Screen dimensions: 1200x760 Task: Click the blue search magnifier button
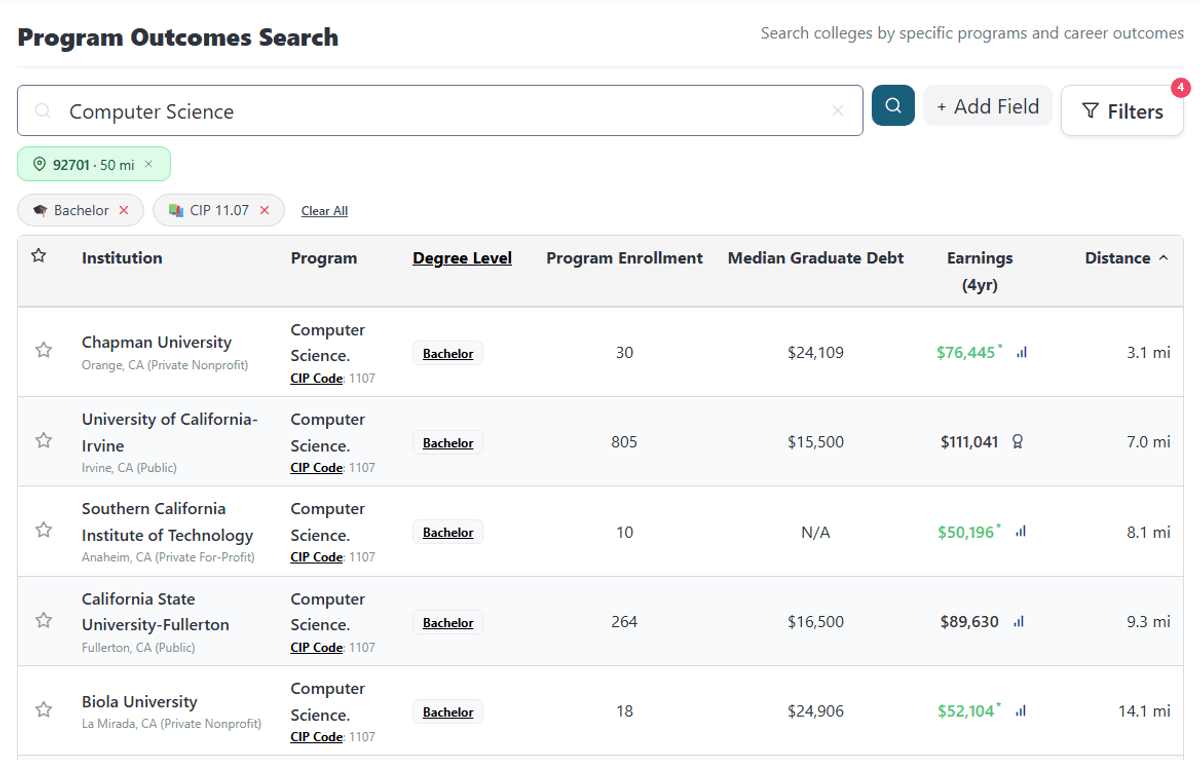pos(893,105)
